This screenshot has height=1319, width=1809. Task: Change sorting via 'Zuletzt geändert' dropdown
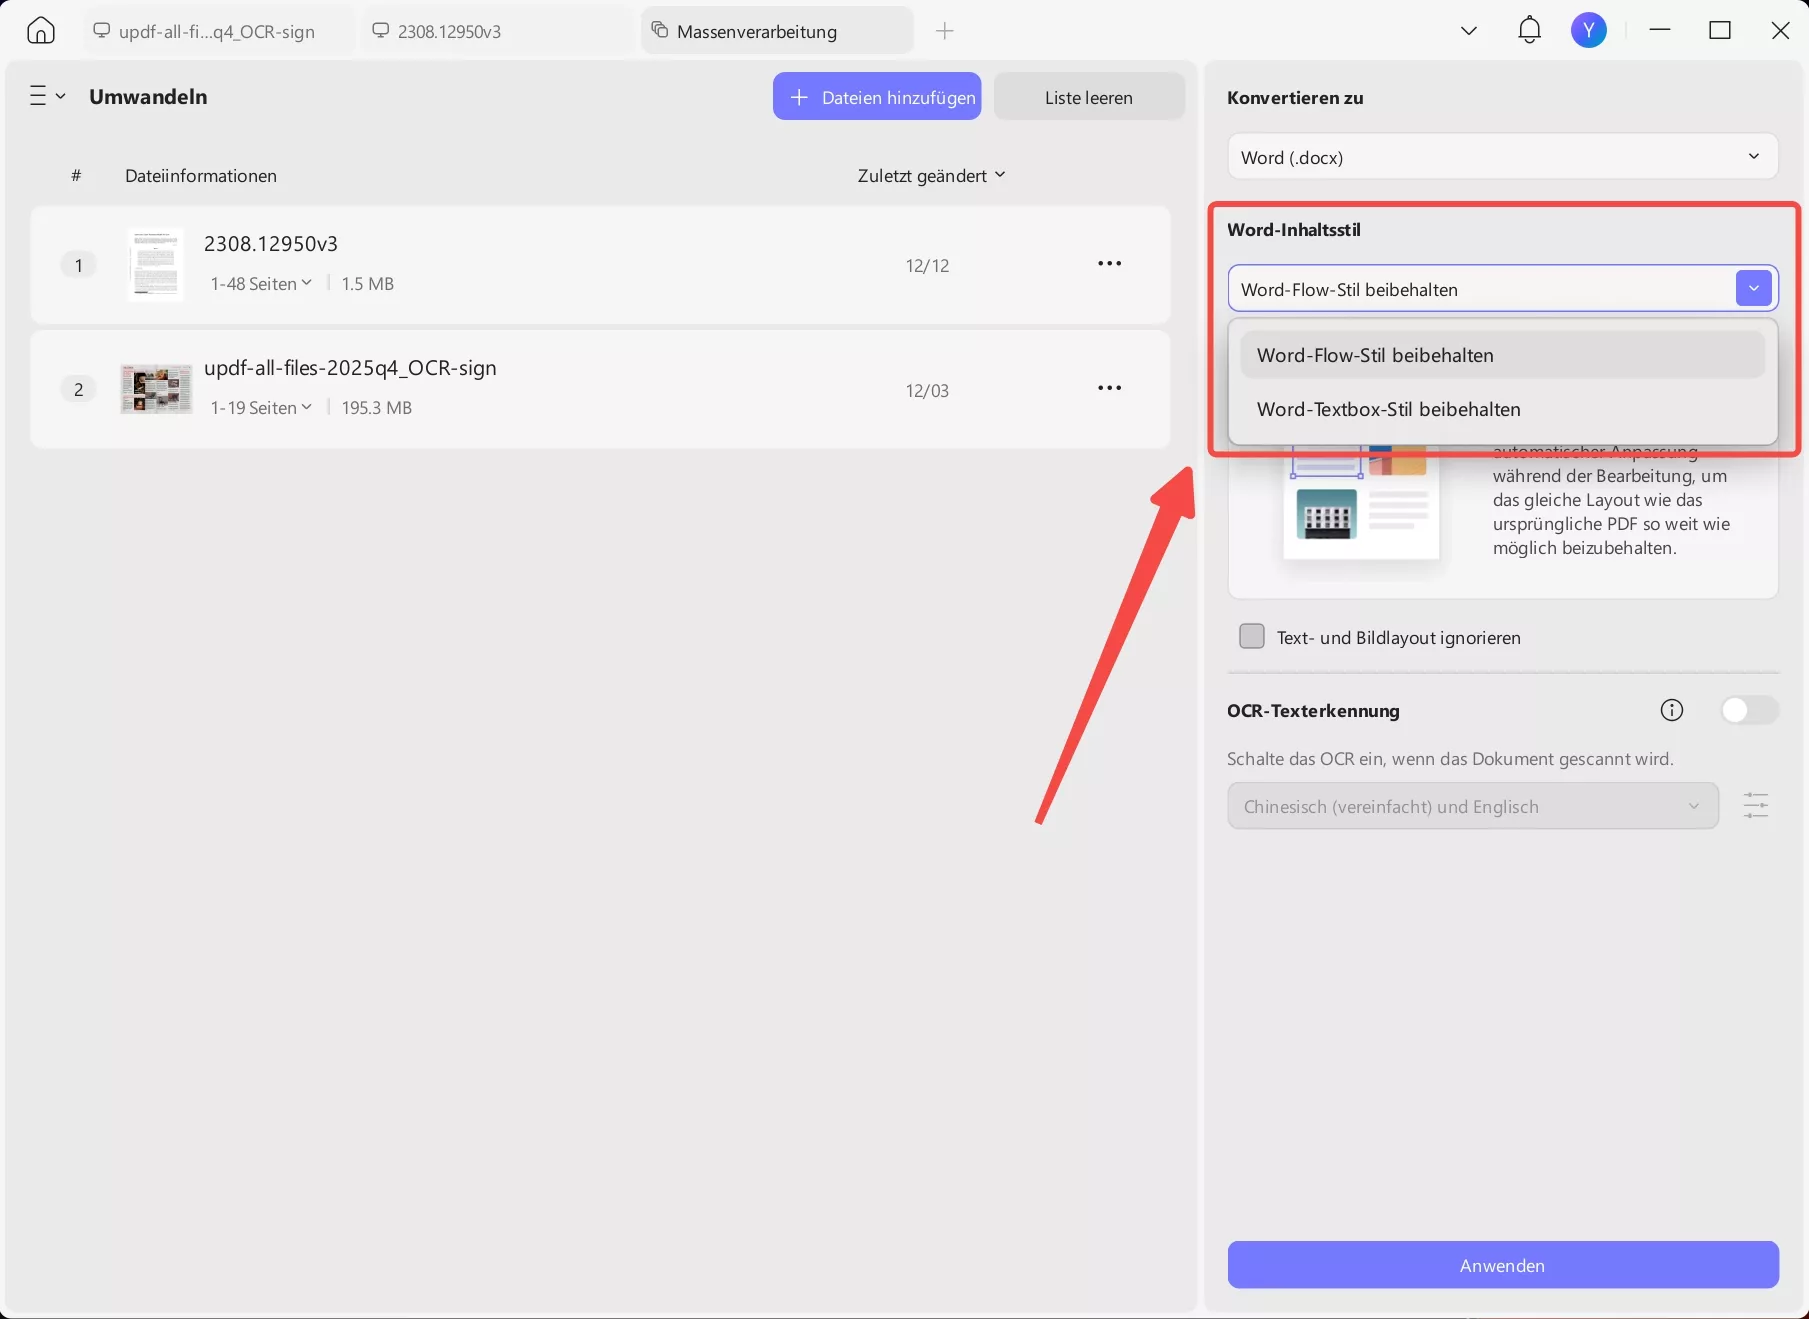[931, 176]
